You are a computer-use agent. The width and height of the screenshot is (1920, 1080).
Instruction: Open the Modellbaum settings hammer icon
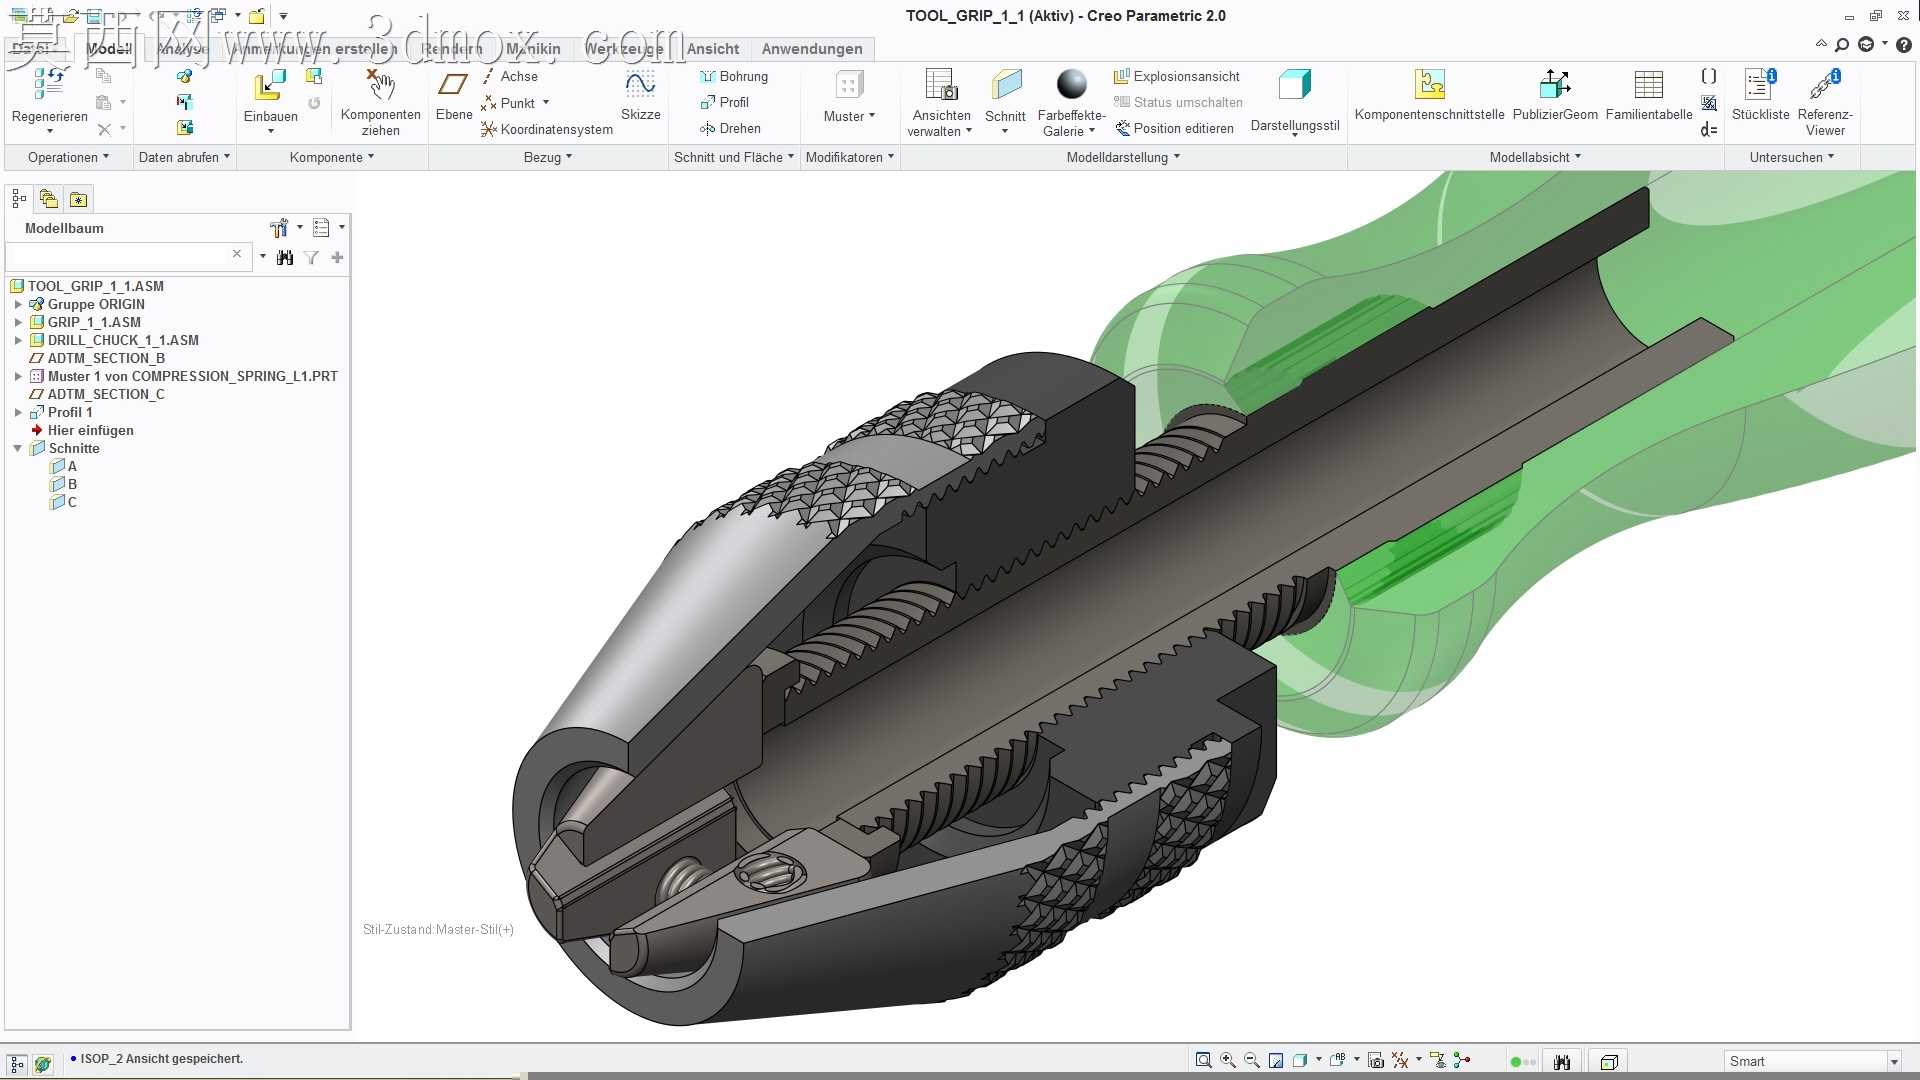279,228
